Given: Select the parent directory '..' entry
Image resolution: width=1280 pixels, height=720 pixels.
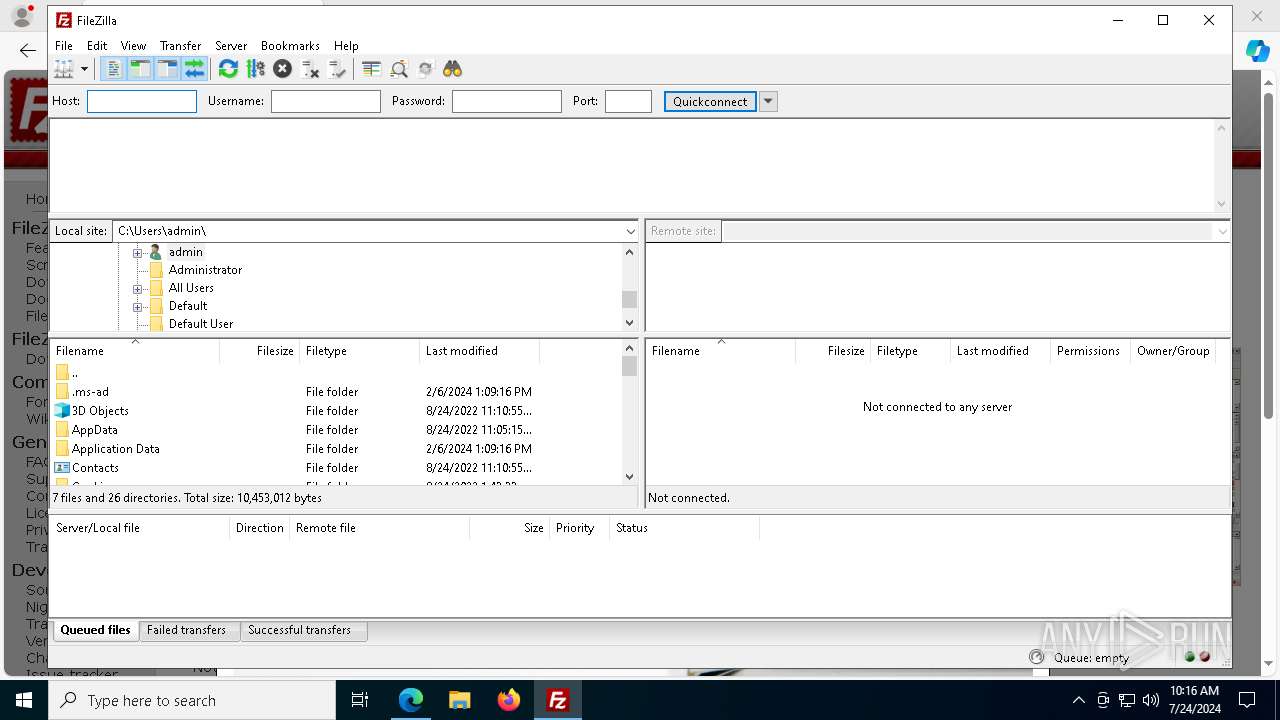Looking at the screenshot, I should (335, 373).
